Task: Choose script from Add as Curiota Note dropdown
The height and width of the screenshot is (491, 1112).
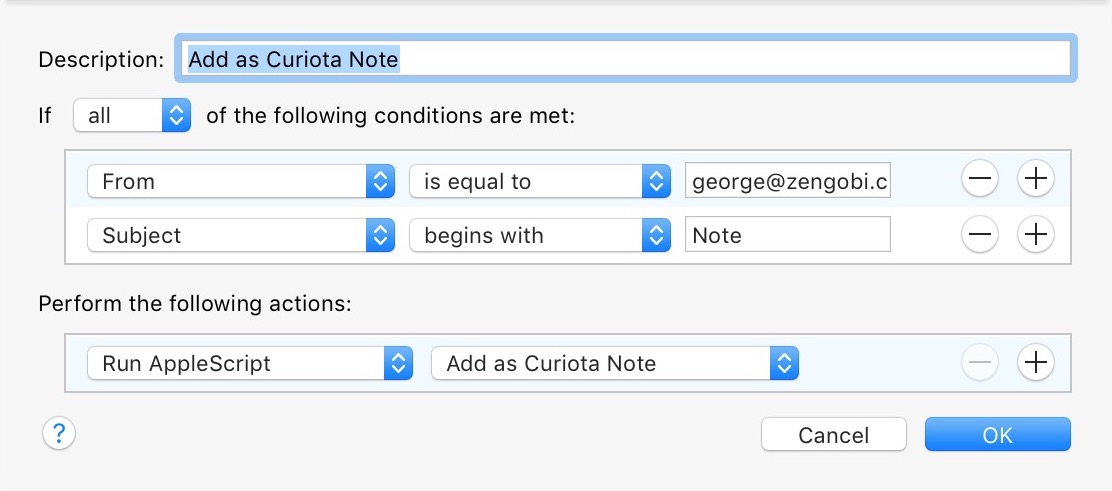Action: [x=614, y=364]
